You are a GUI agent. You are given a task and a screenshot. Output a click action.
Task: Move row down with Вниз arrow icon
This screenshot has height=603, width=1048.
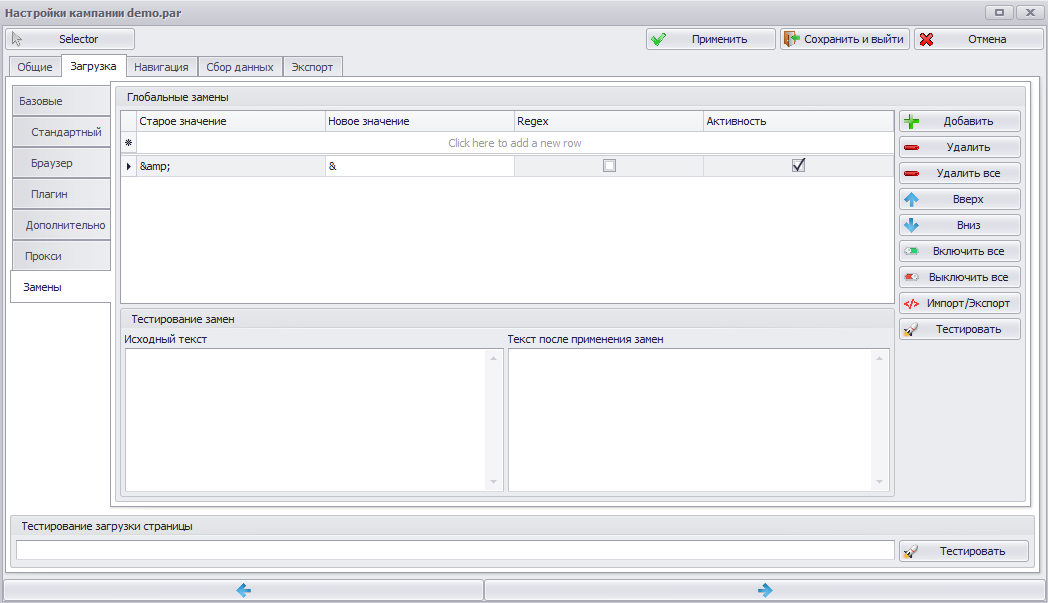point(912,225)
